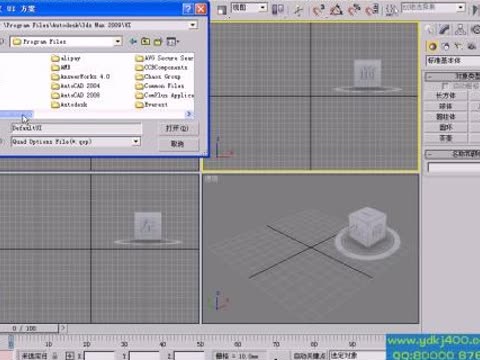
Task: Click the time slider next-frame arrow
Action: (x=63, y=328)
